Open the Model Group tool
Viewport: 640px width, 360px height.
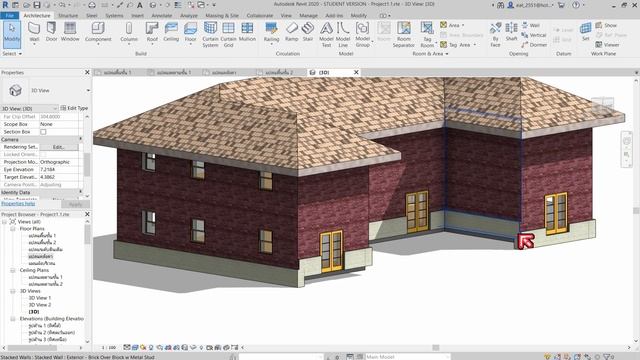(x=362, y=35)
